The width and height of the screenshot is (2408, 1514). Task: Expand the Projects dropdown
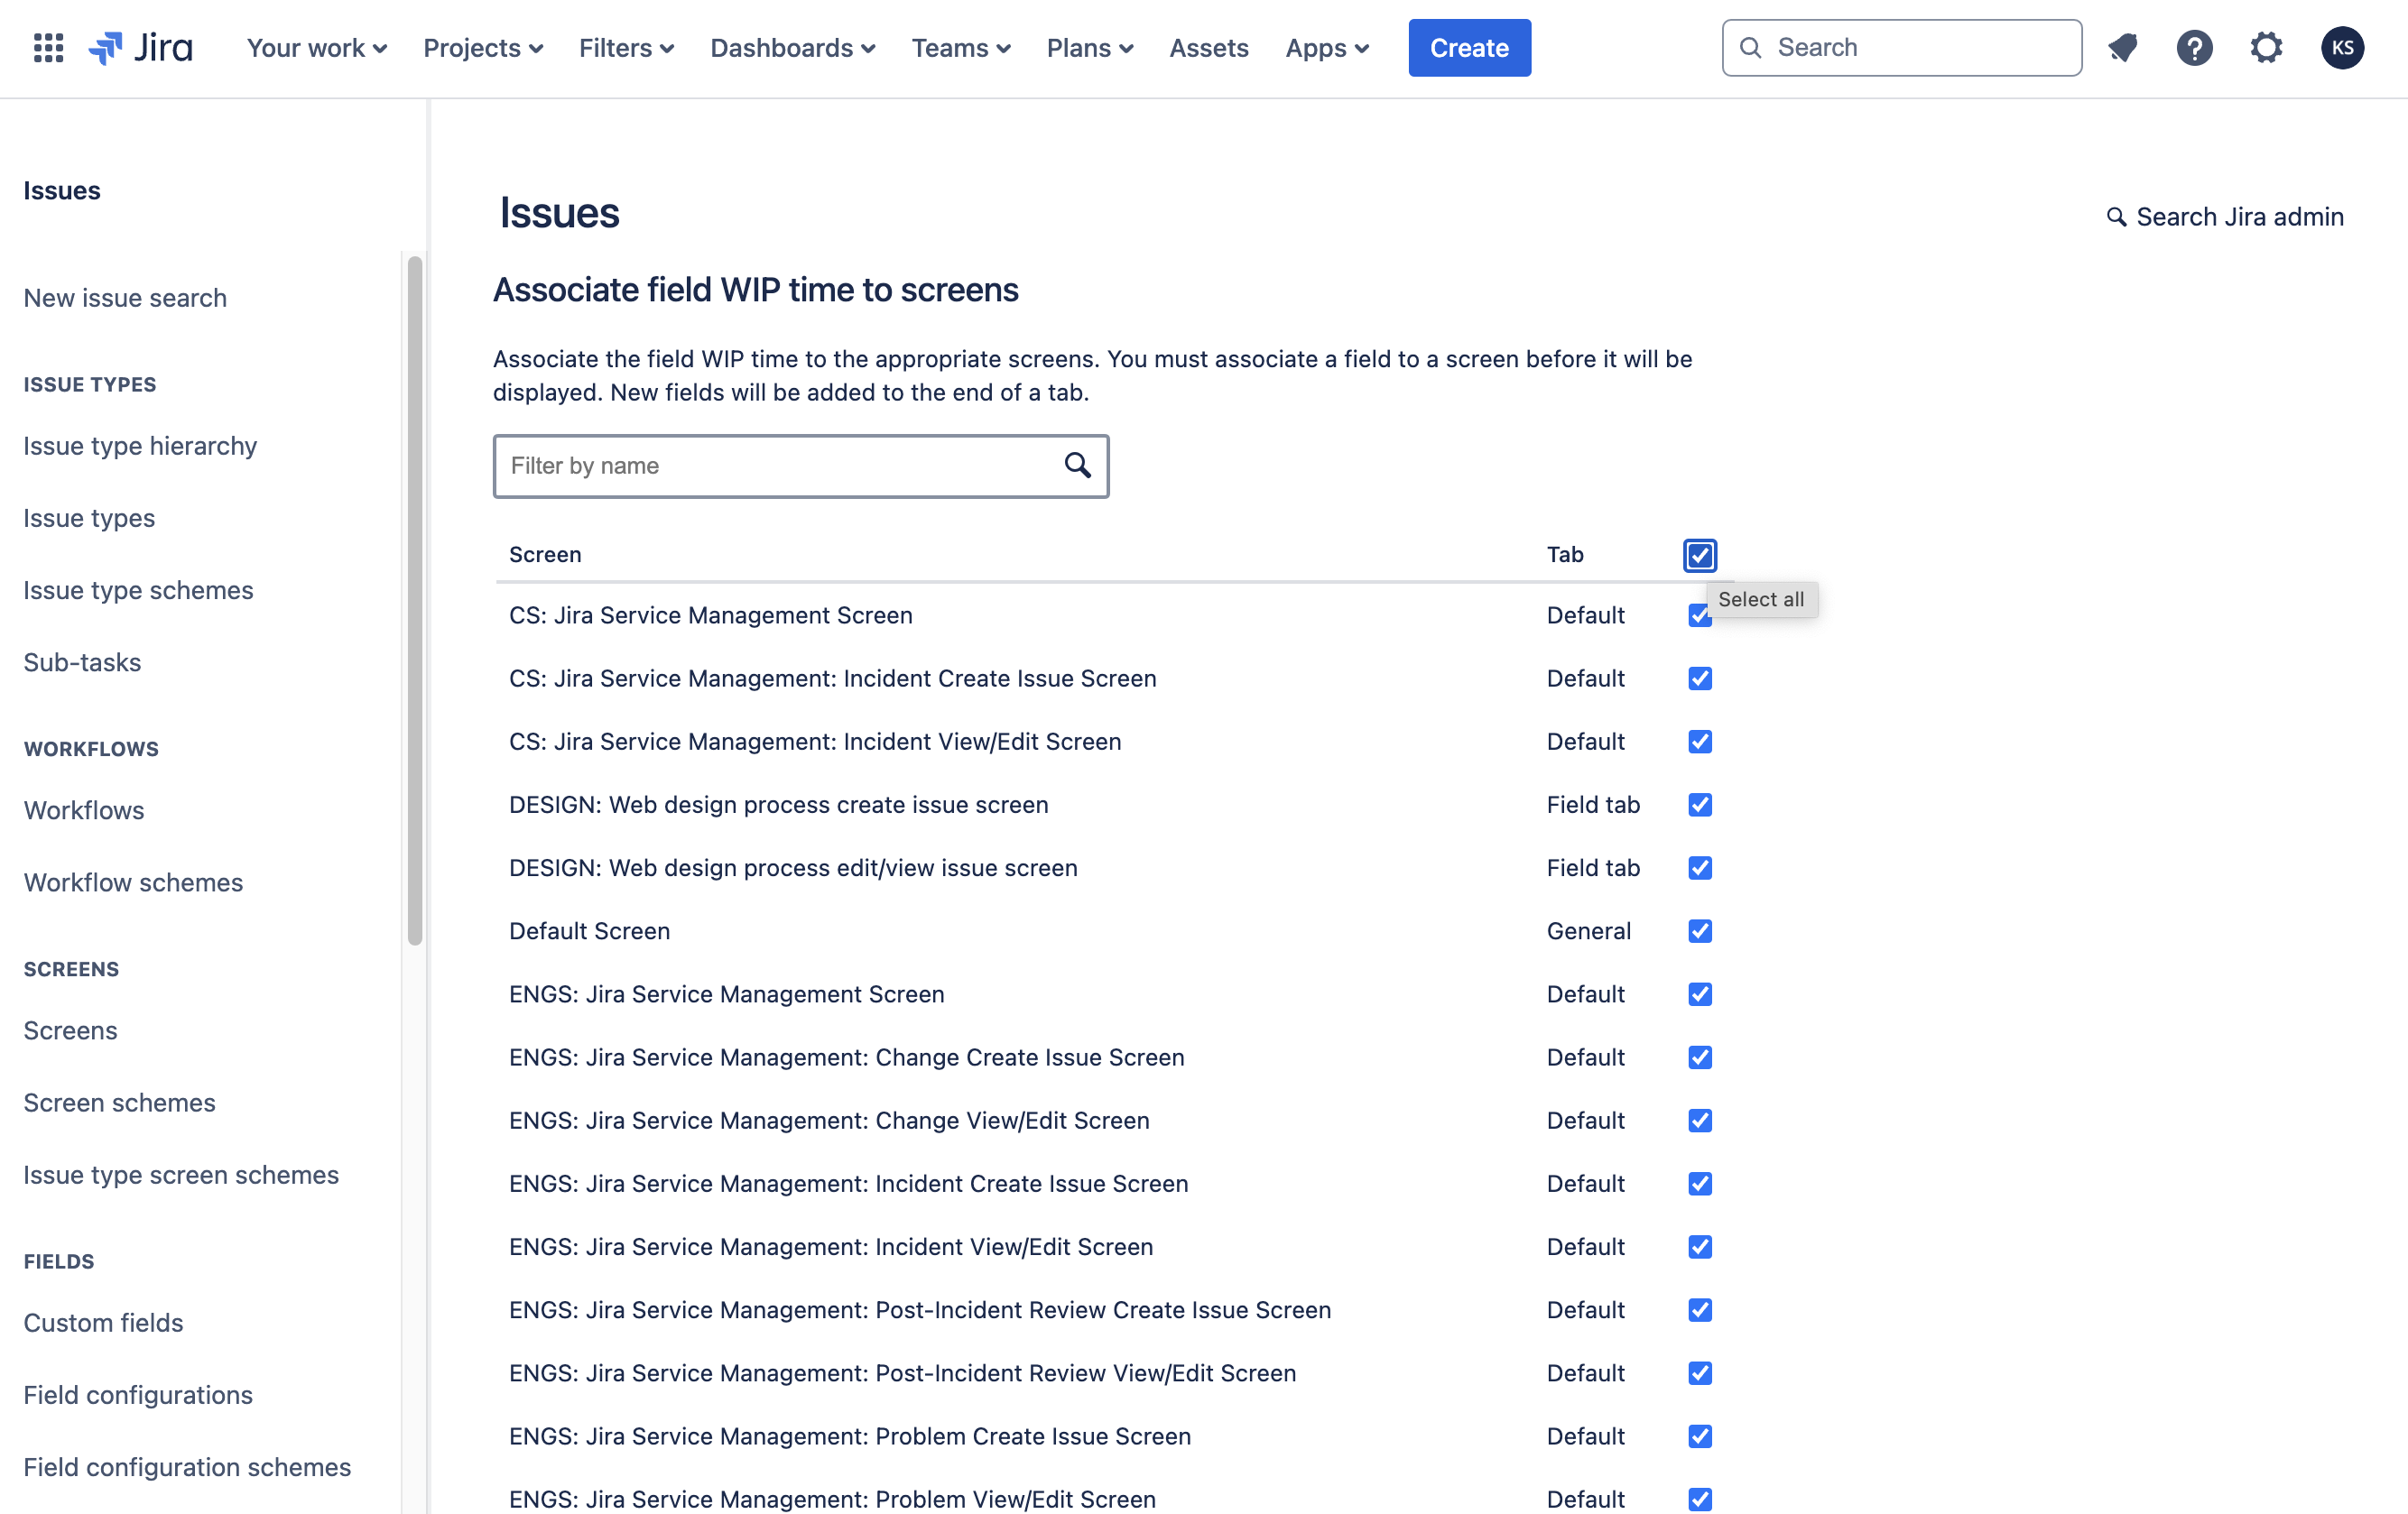pyautogui.click(x=483, y=48)
